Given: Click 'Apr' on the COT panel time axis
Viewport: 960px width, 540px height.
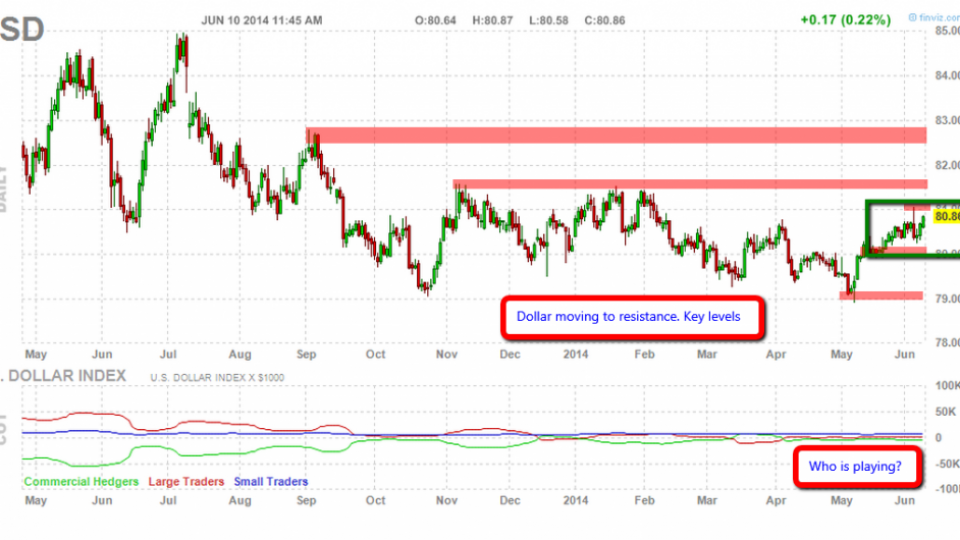Looking at the screenshot, I should 776,500.
